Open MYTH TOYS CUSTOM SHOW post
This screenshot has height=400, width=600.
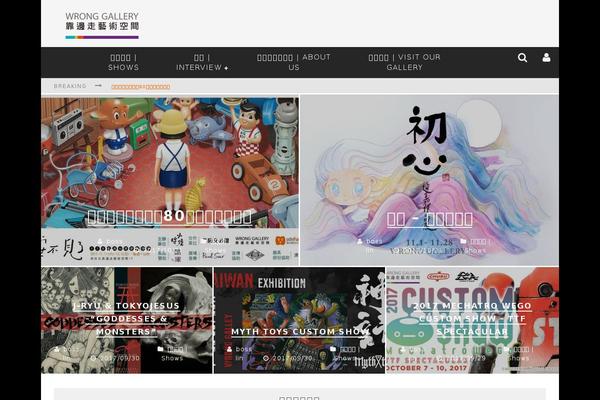tap(300, 331)
